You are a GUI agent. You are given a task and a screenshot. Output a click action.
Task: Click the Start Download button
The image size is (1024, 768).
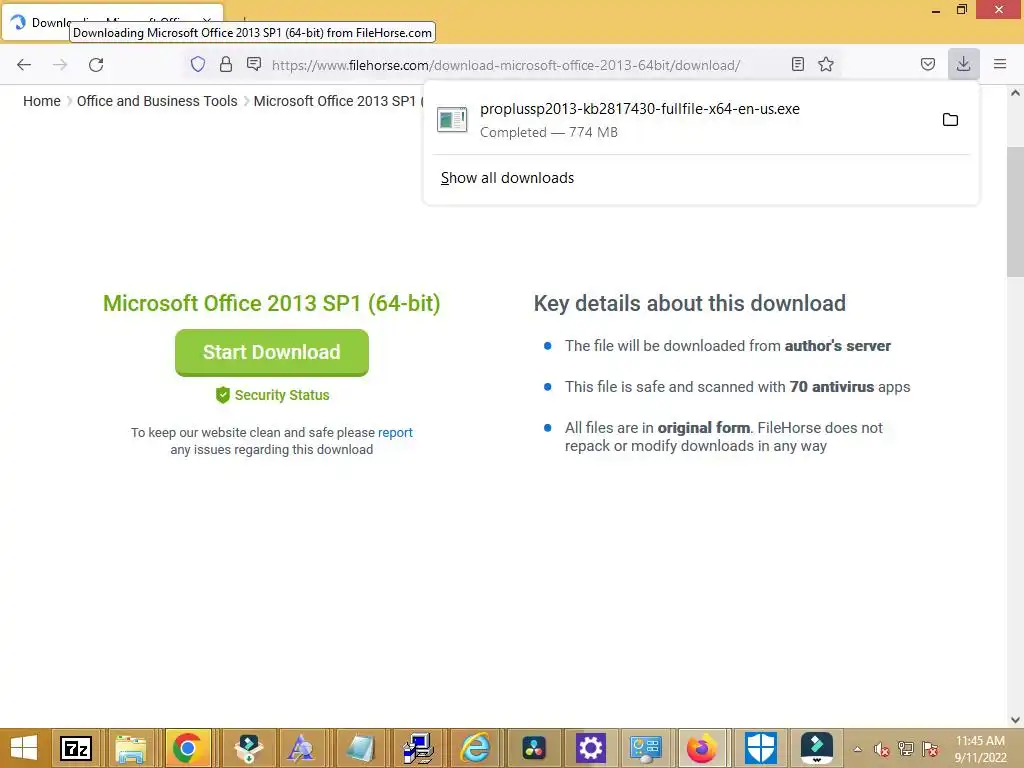coord(272,352)
